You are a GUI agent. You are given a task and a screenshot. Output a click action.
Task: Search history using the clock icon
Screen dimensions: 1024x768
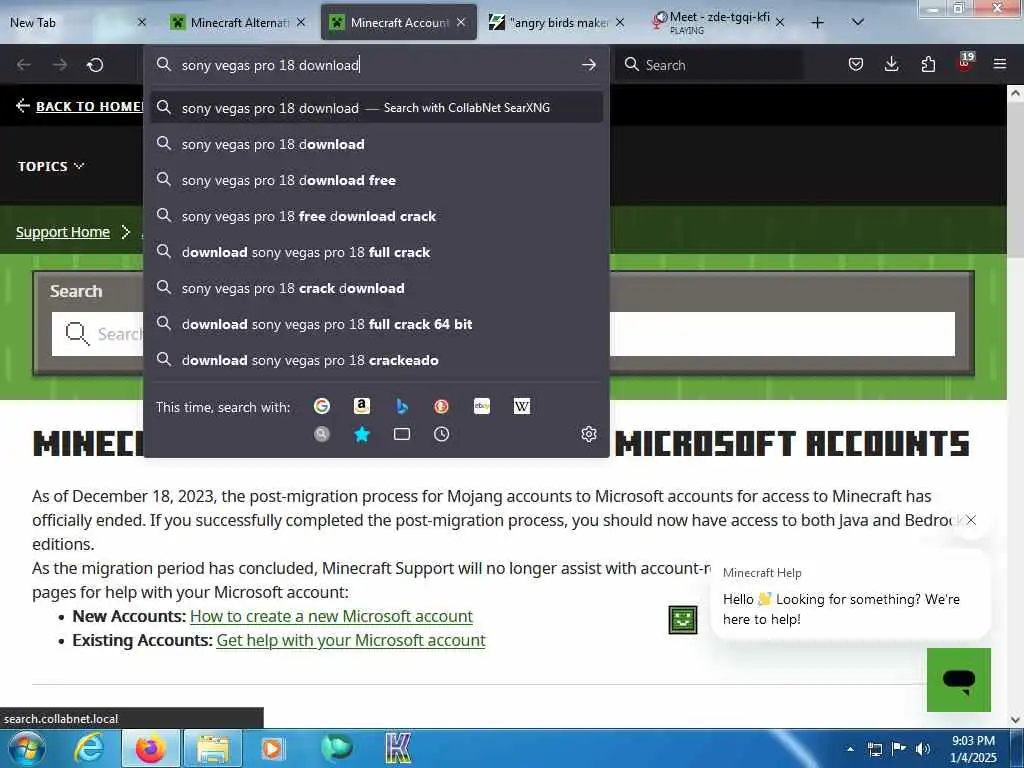coord(441,434)
